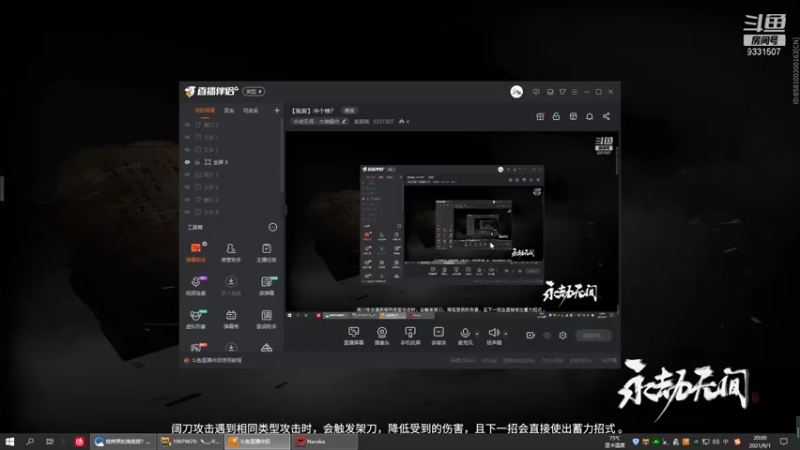Open the hamburger menu in the title bar

tap(574, 92)
